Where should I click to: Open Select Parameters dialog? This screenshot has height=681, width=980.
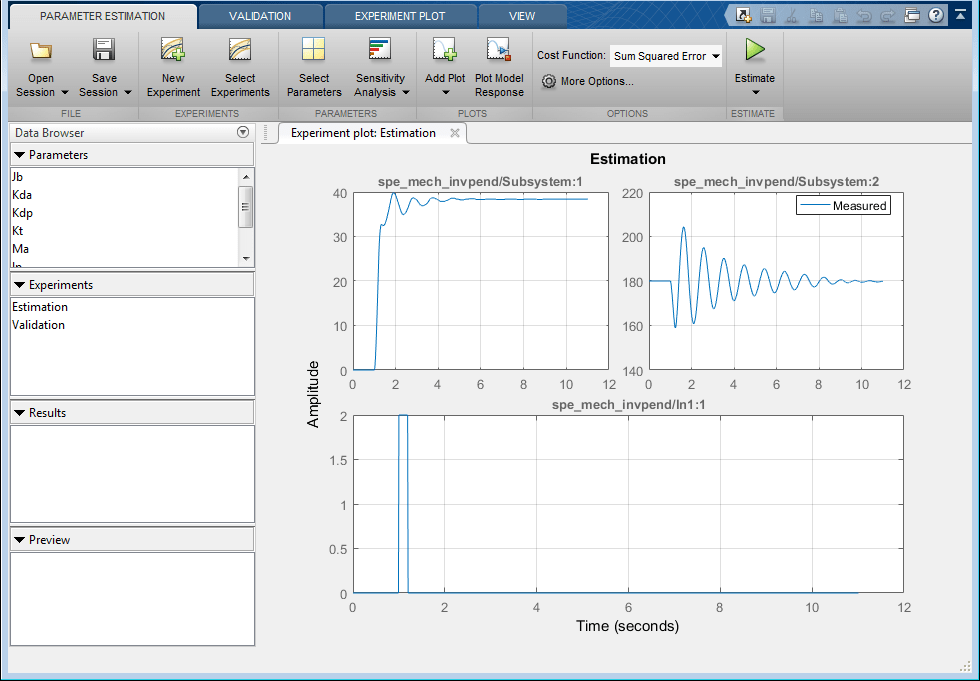314,67
